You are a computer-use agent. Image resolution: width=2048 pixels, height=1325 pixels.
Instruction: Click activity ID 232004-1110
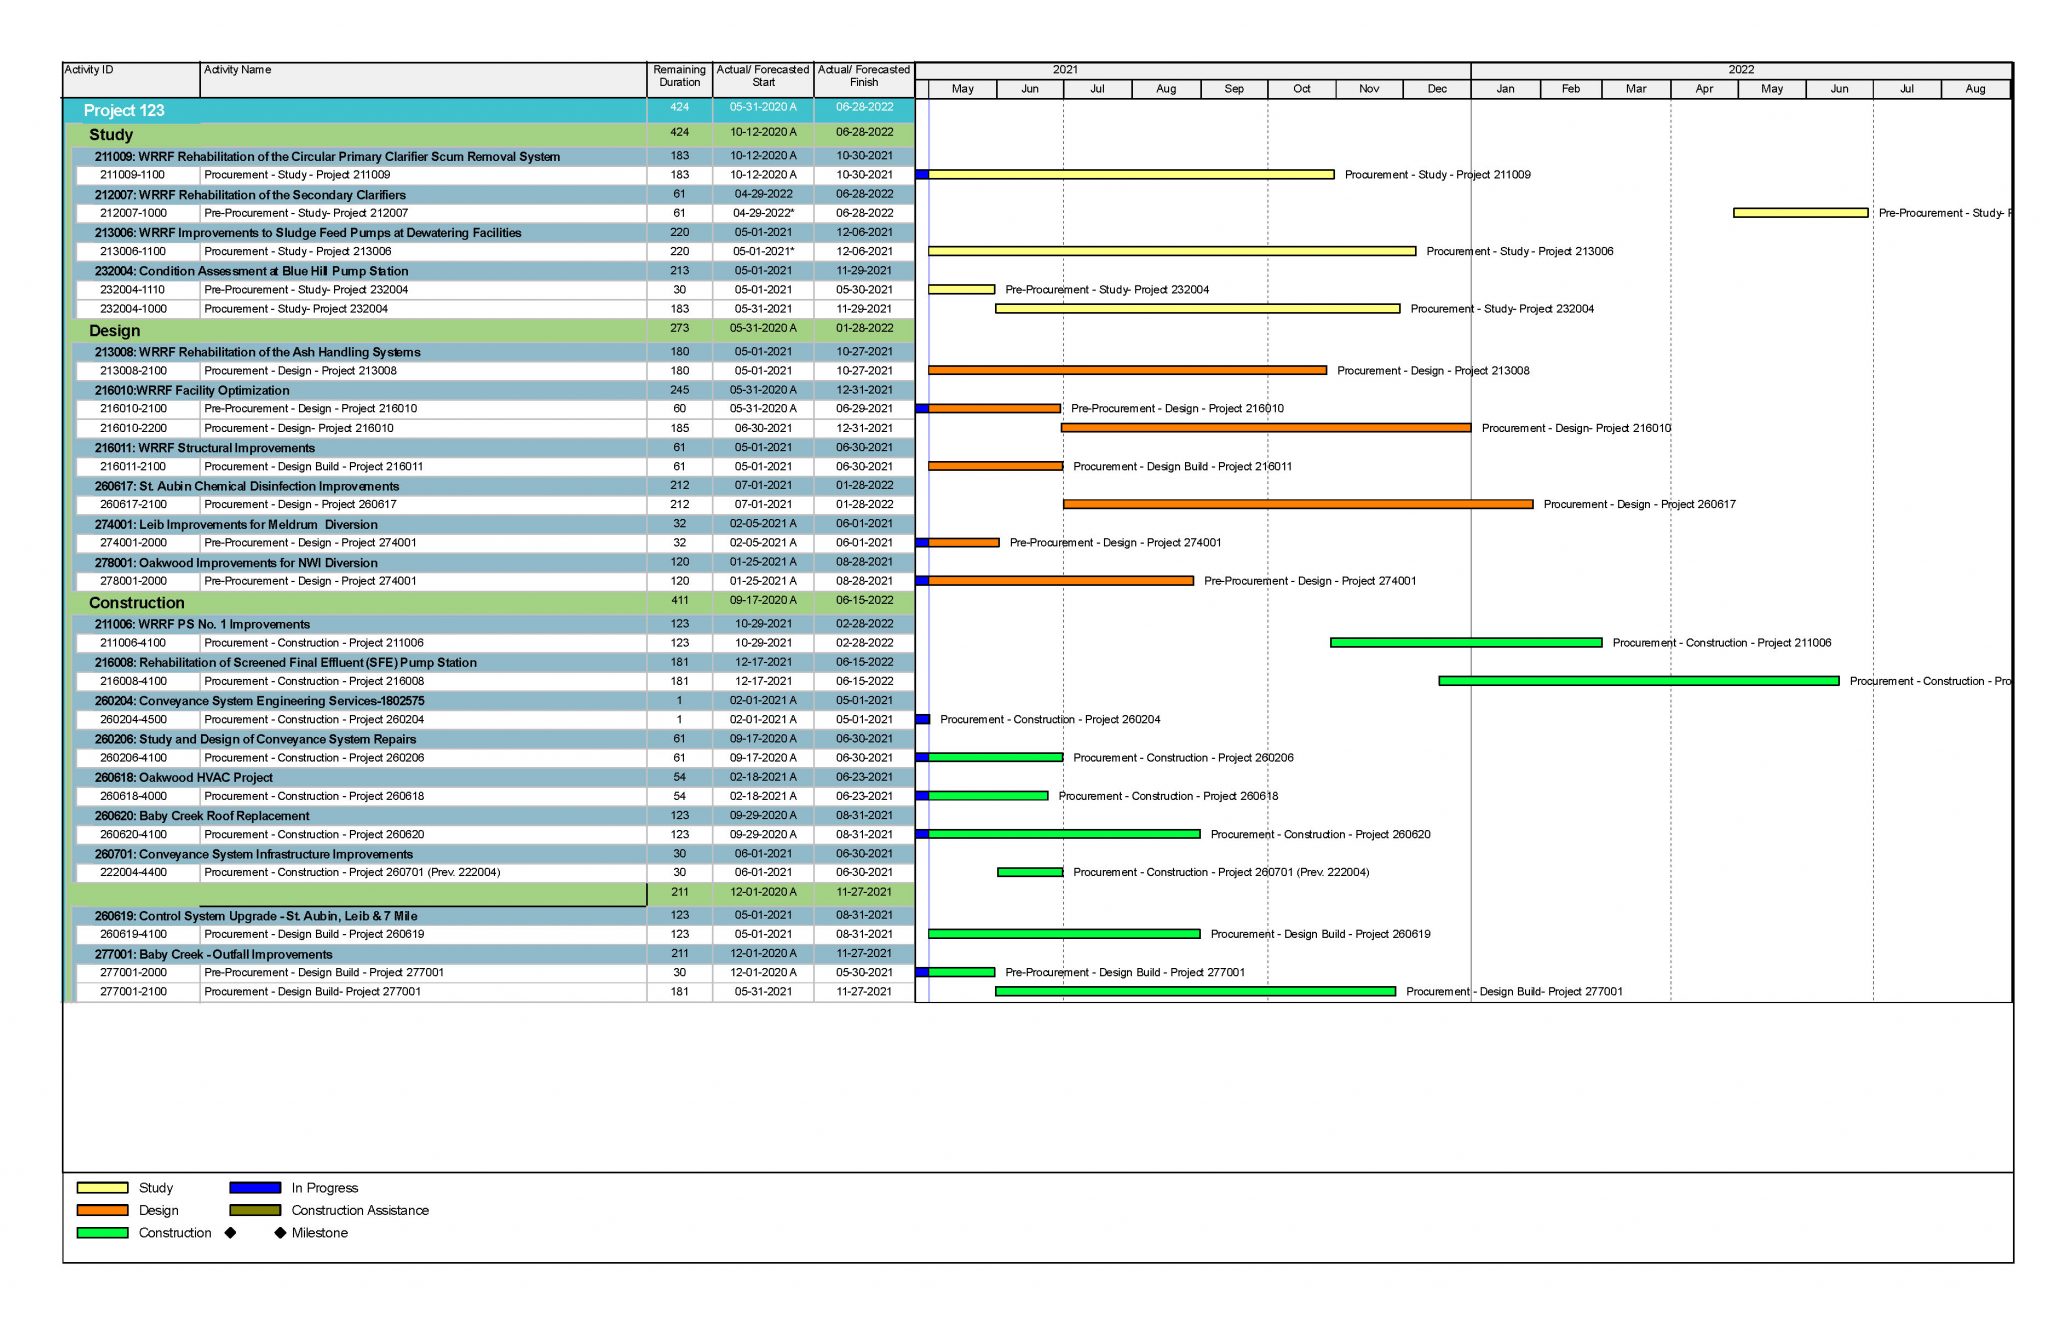pos(132,290)
